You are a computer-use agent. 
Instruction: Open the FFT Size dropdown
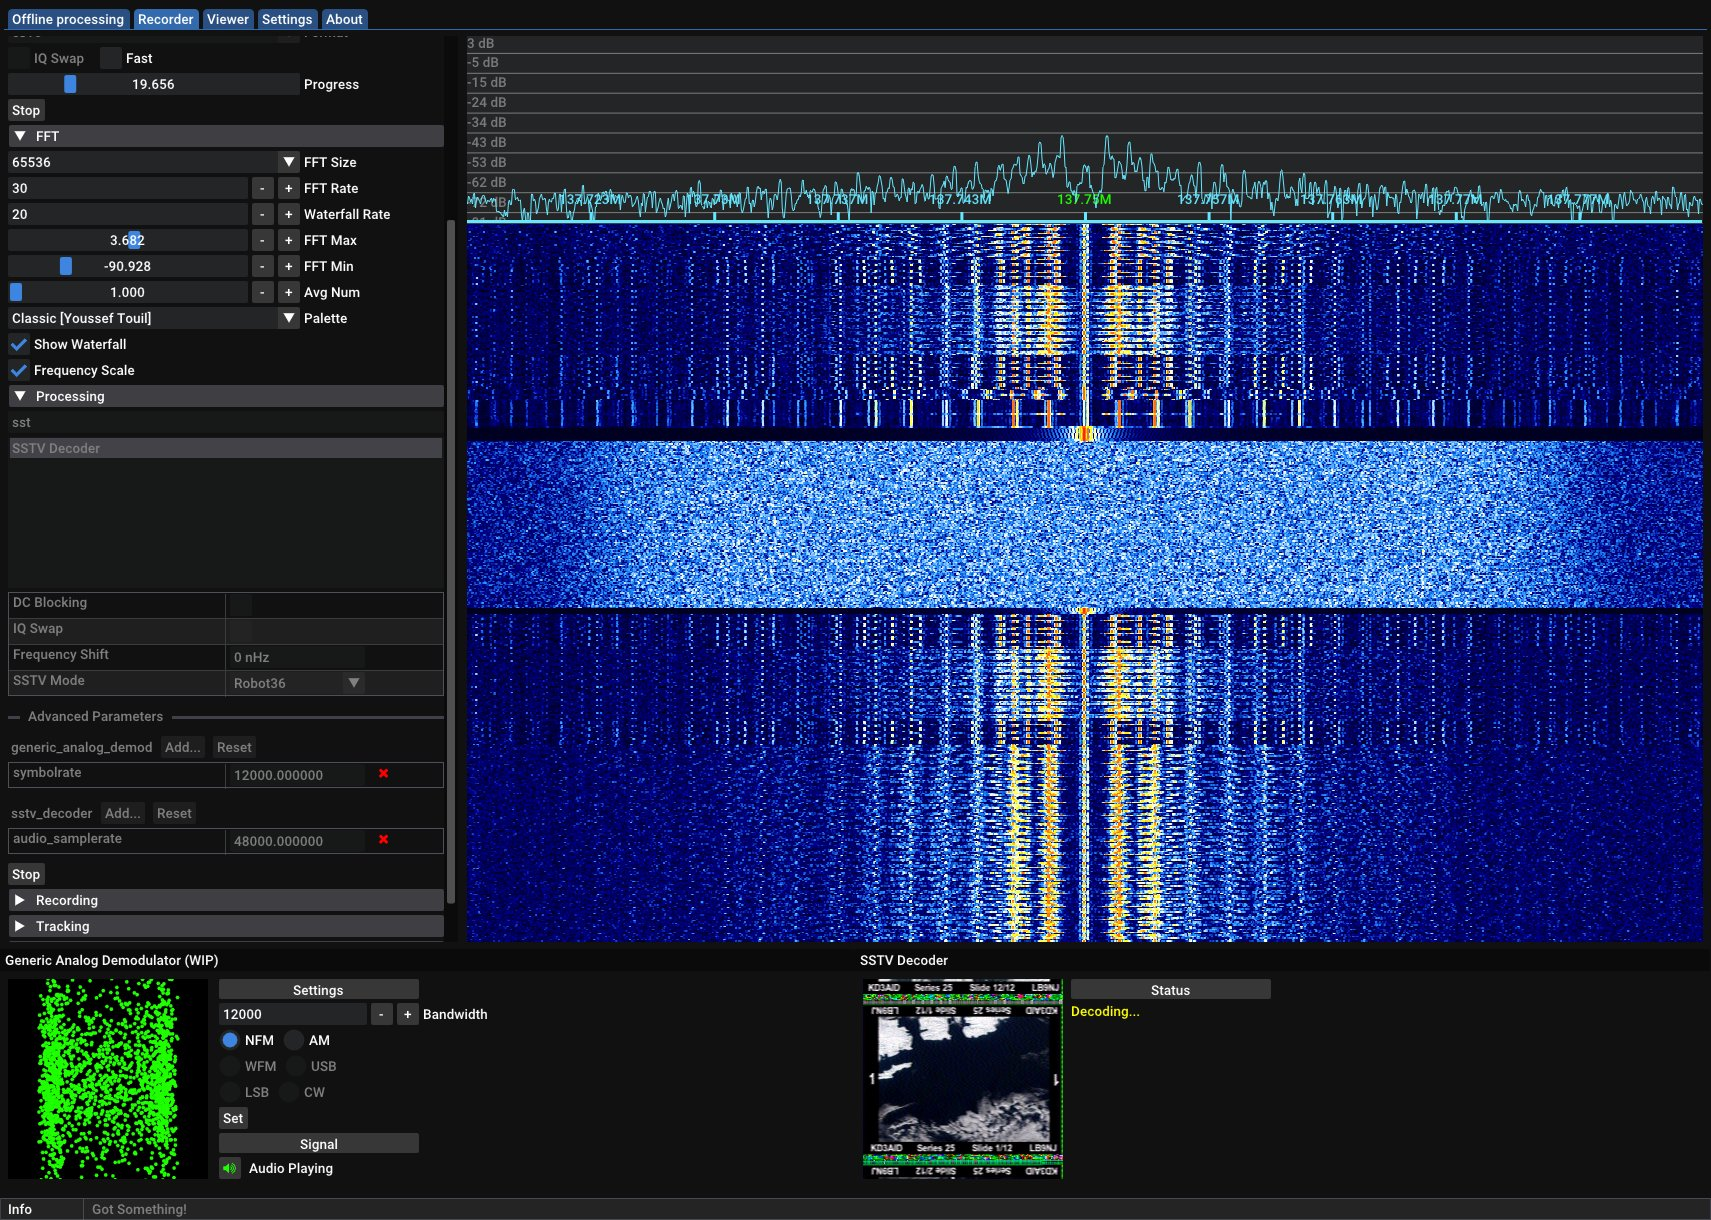coord(288,162)
